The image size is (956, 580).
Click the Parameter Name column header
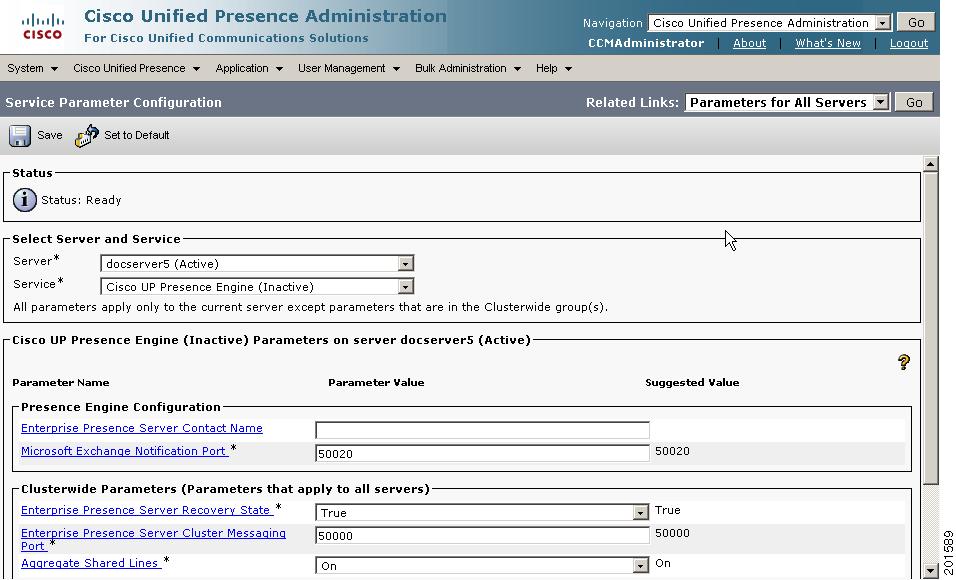61,383
